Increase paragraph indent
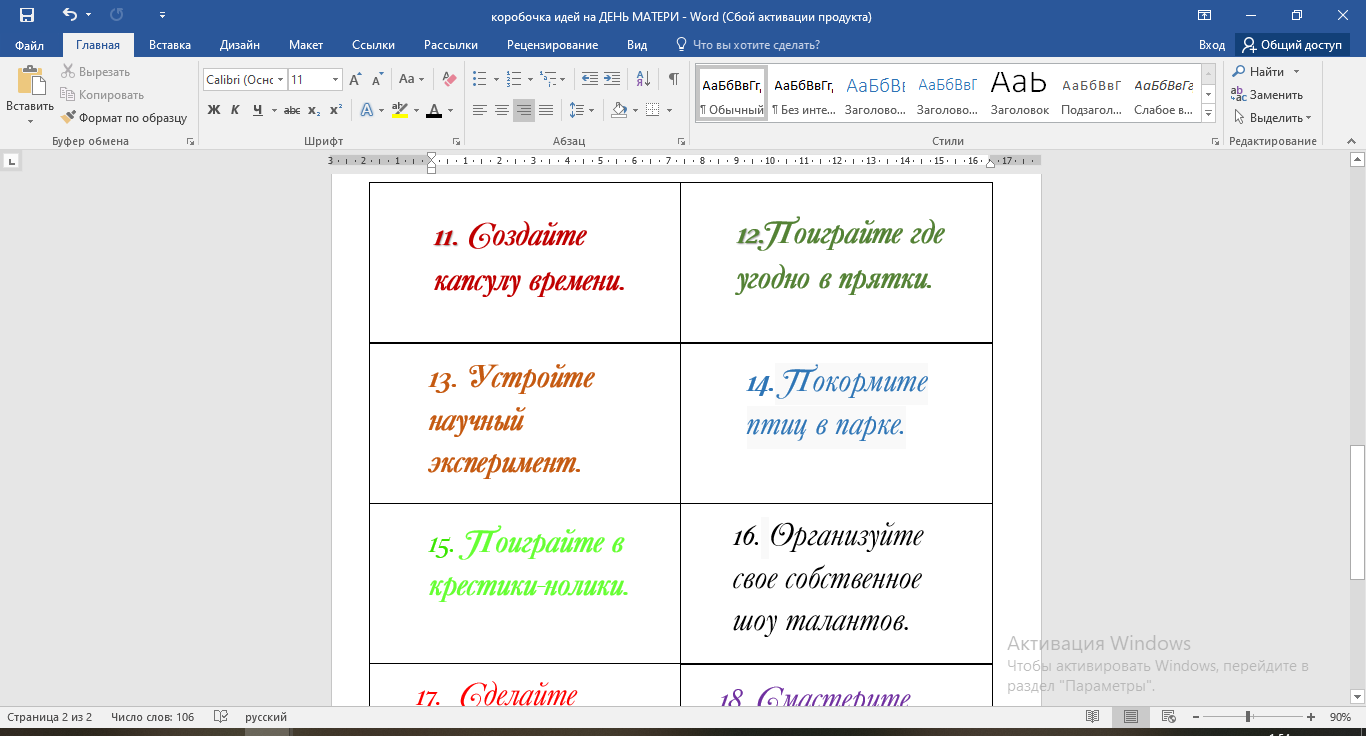1366x736 pixels. pos(611,79)
